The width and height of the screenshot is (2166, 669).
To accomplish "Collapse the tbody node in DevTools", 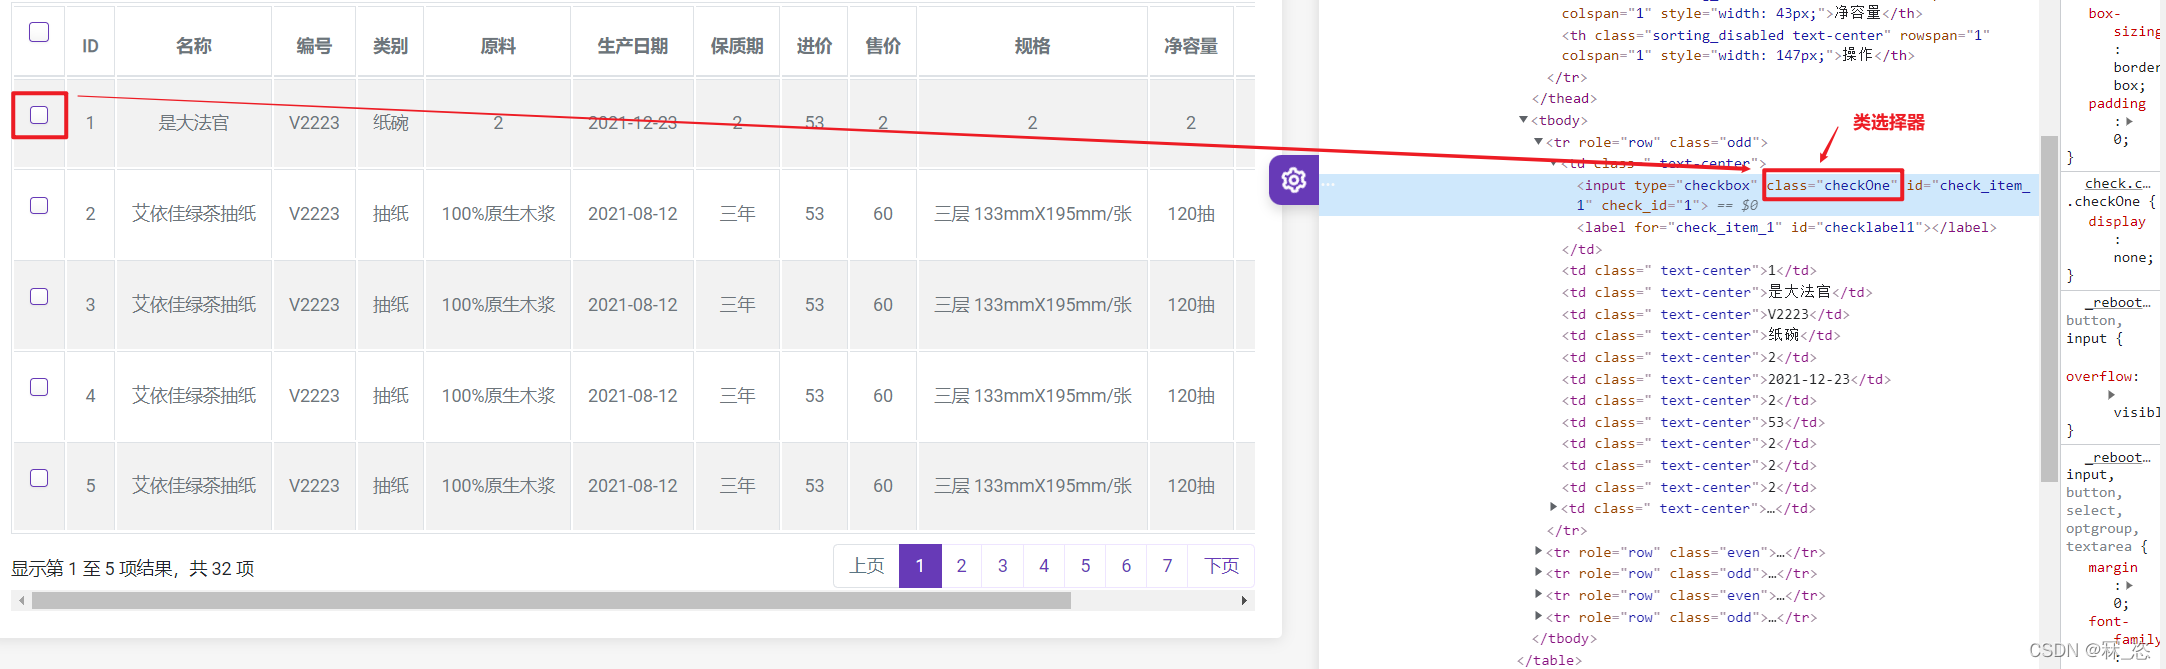I will pyautogui.click(x=1523, y=120).
